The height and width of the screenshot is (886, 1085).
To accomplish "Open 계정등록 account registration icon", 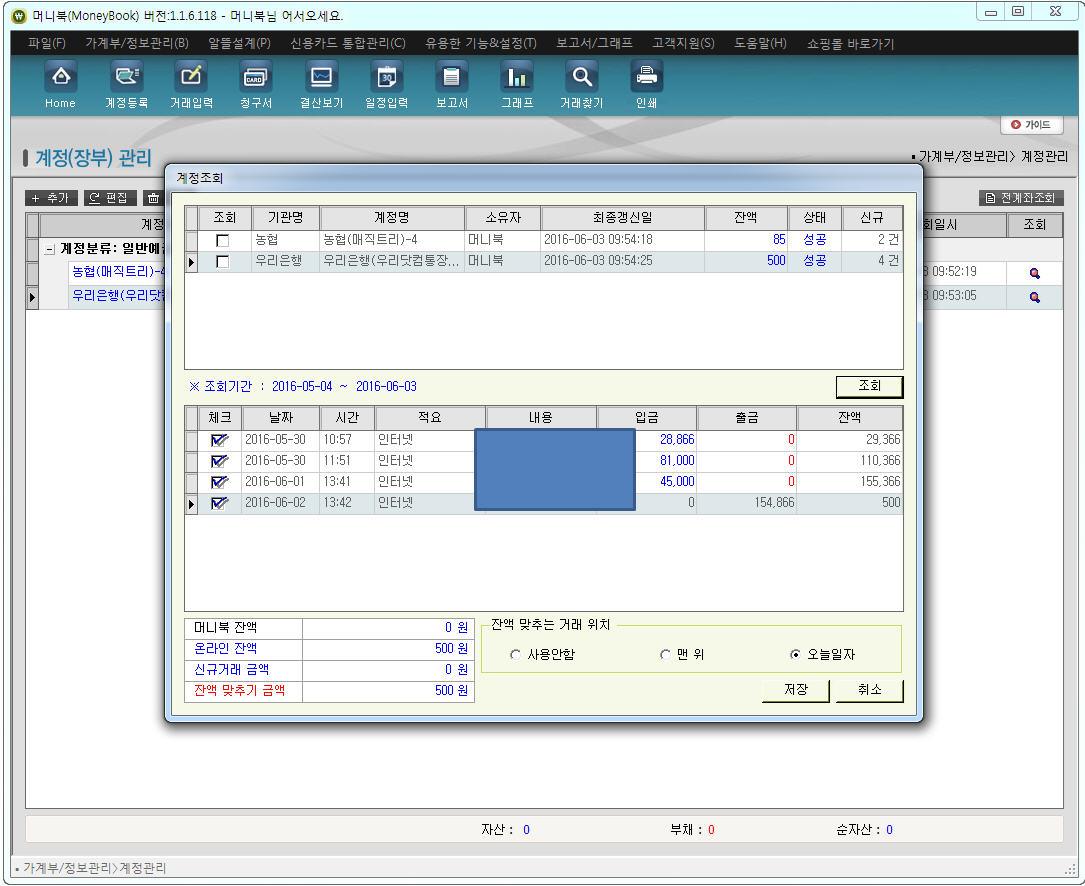I will click(x=126, y=78).
